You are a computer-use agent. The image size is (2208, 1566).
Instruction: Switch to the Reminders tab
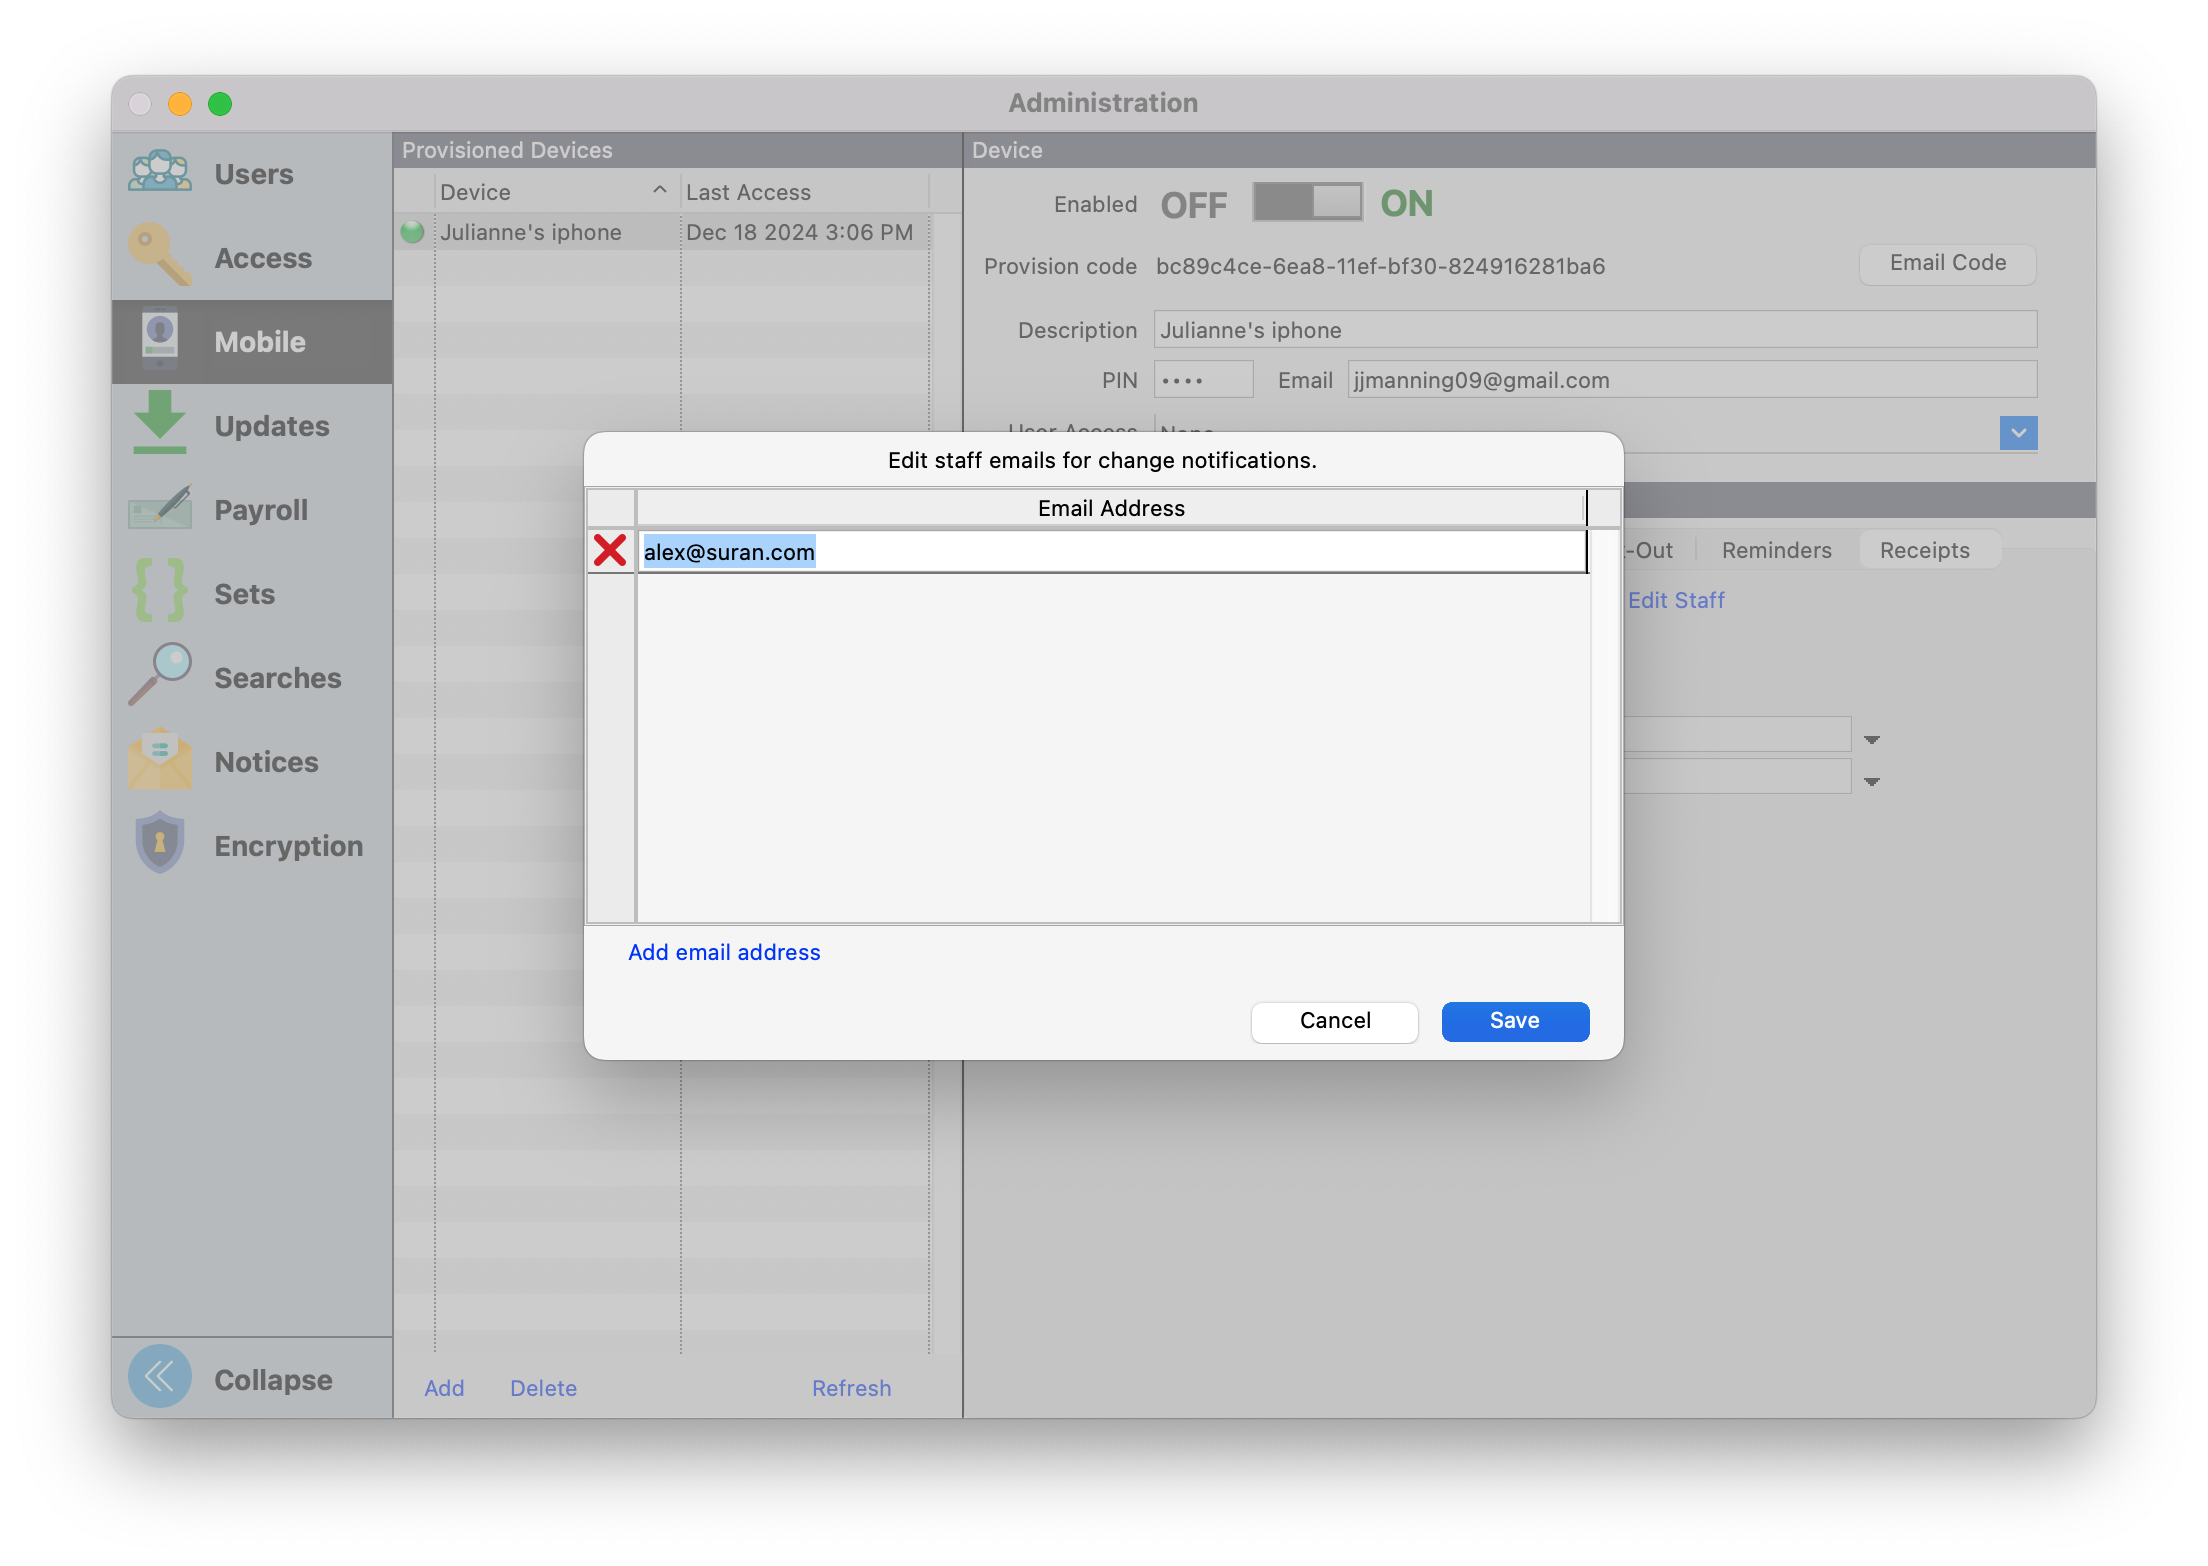point(1776,550)
